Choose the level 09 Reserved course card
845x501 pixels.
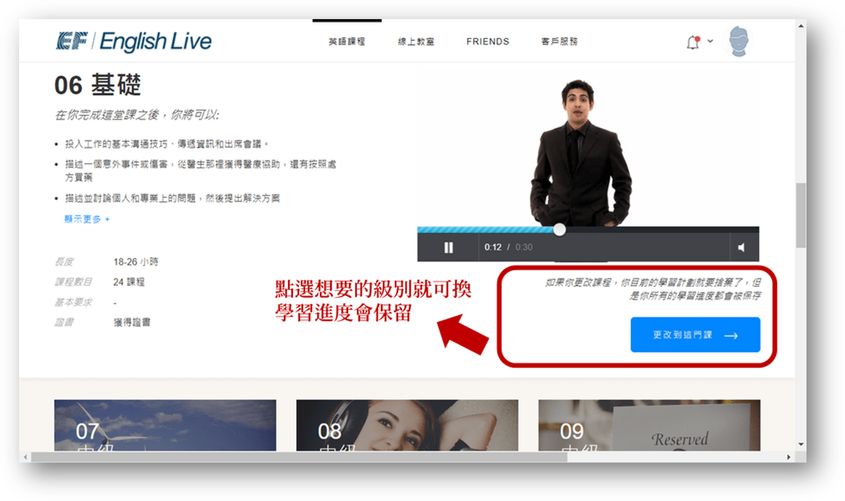648,425
